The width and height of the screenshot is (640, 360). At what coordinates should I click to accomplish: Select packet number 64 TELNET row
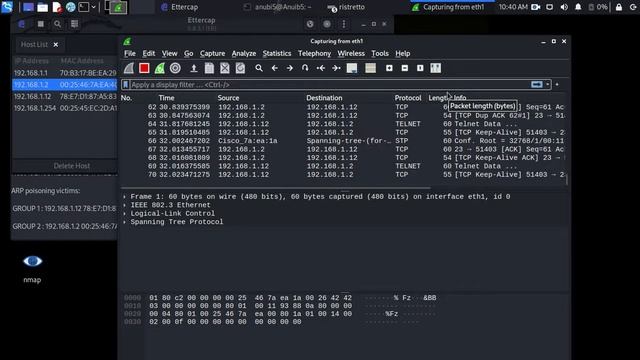[343, 124]
